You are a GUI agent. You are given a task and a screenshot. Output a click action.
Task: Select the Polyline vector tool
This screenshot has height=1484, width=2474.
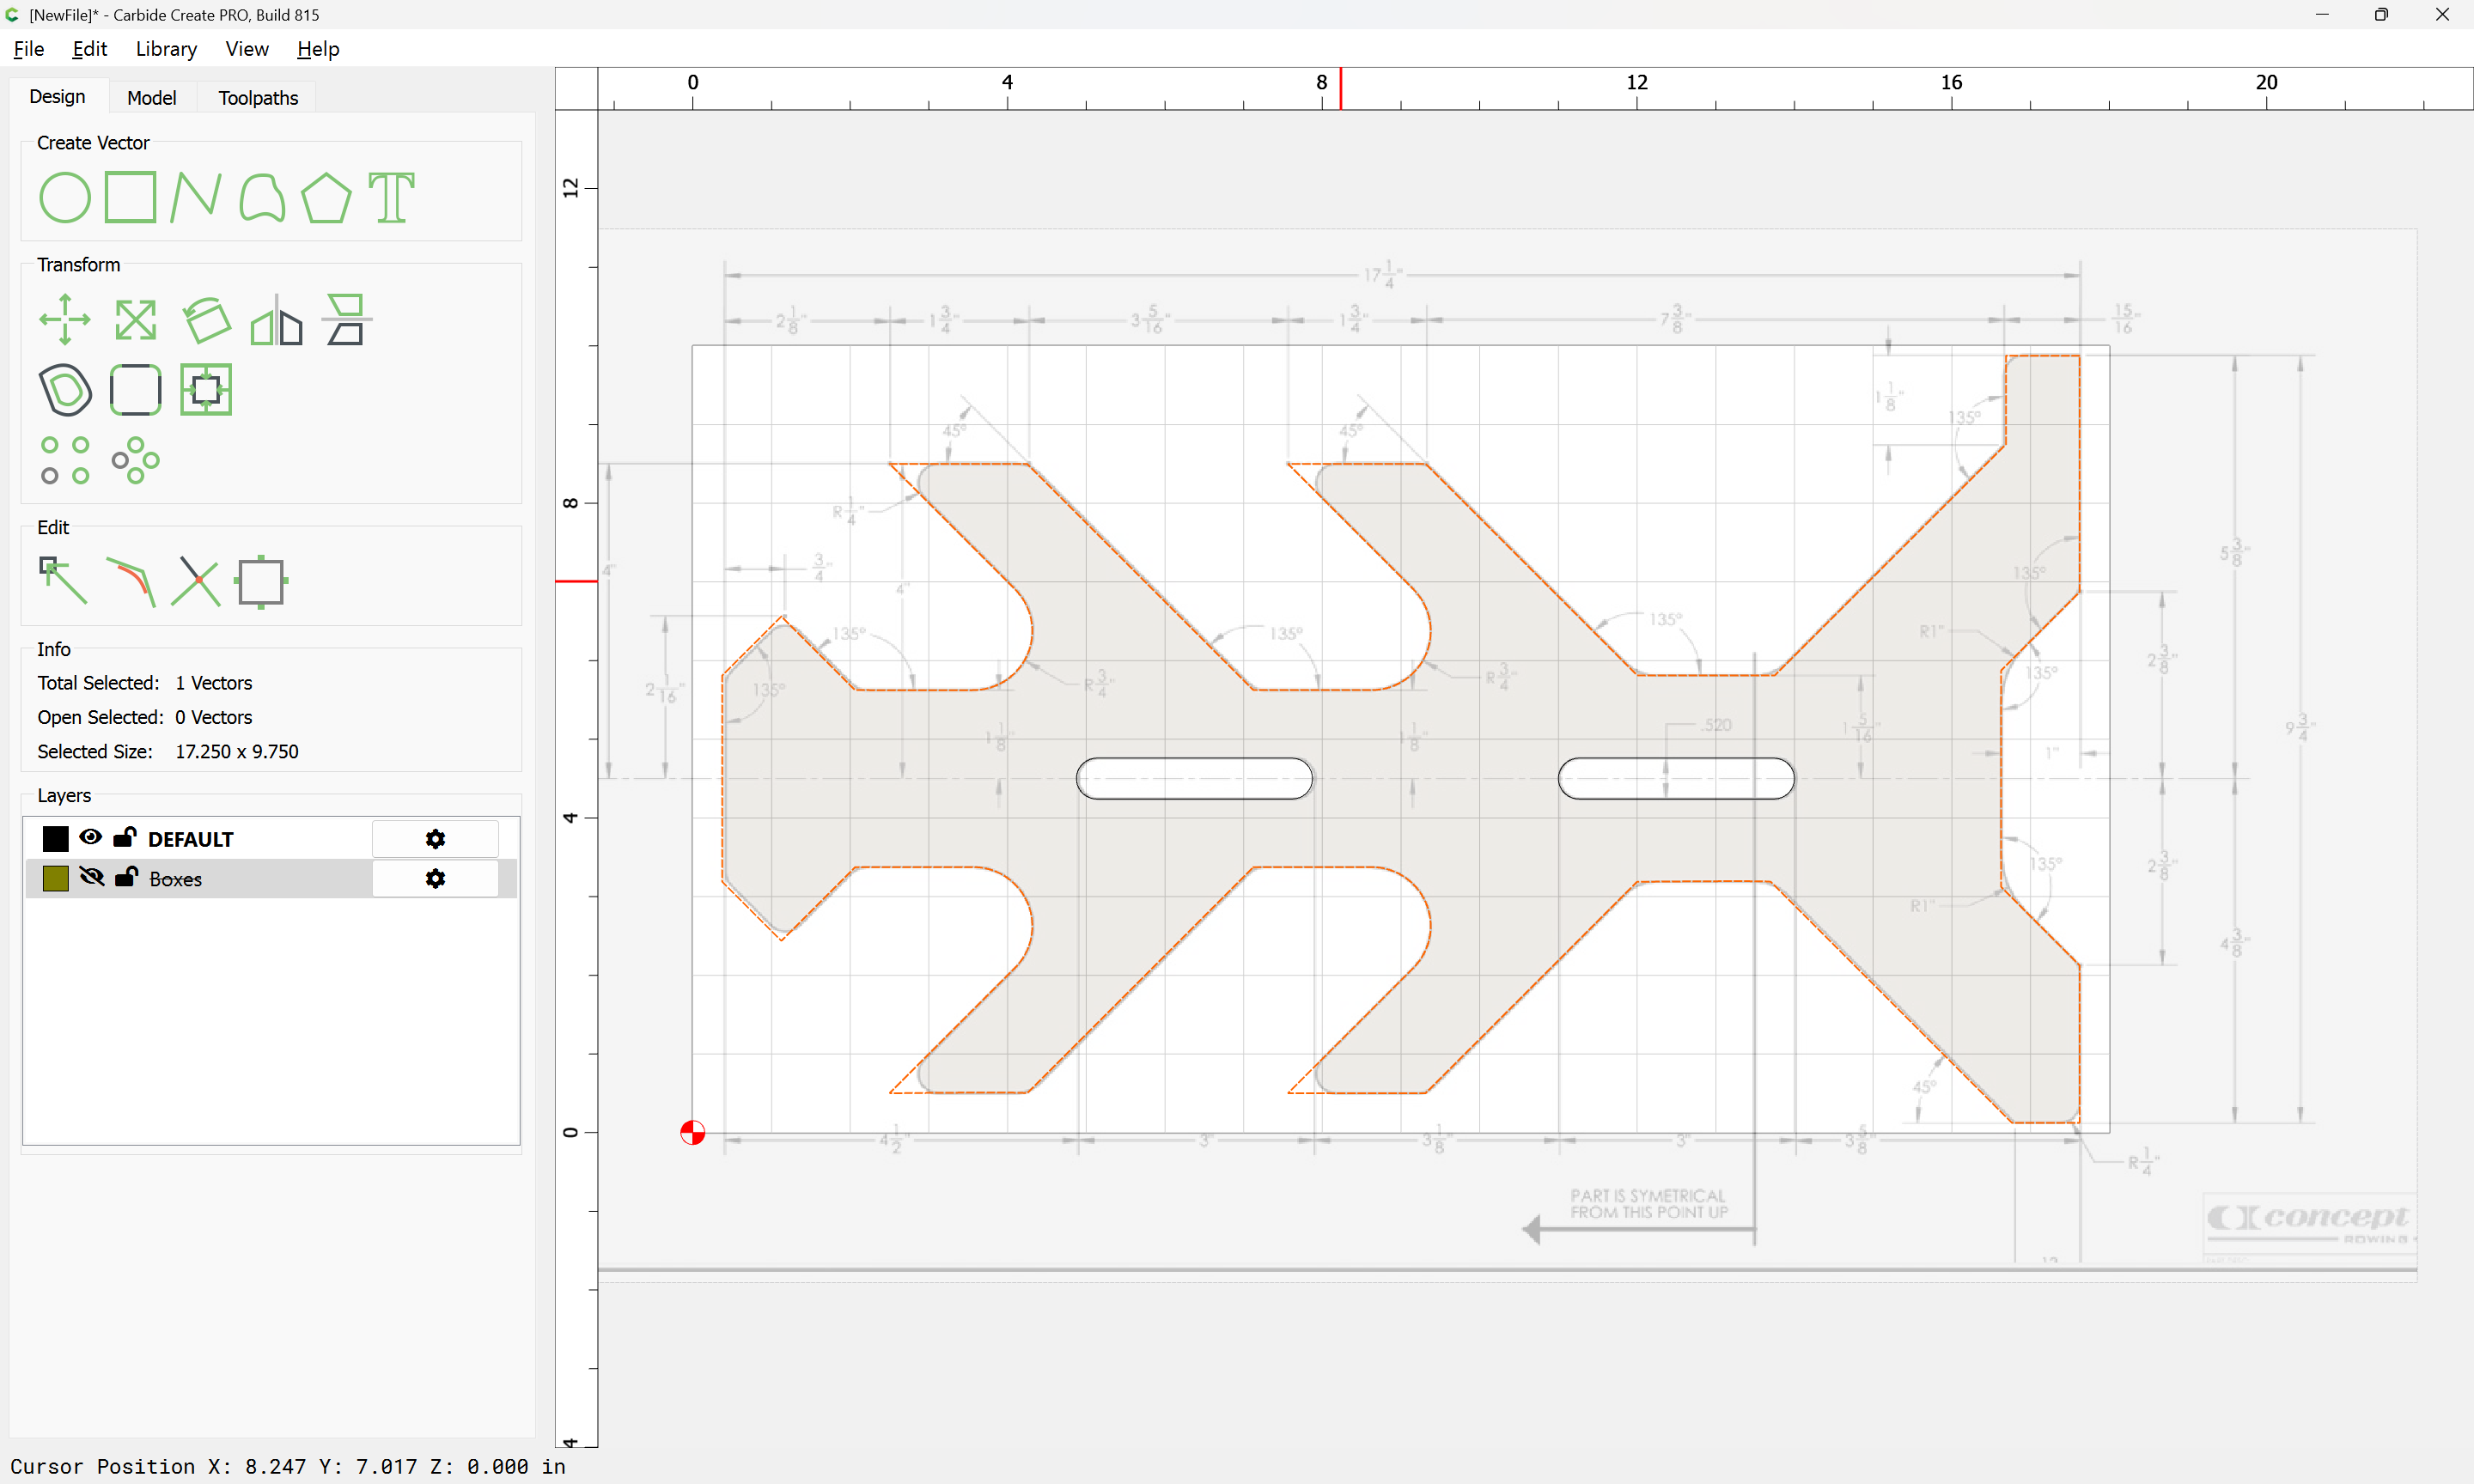[x=195, y=197]
